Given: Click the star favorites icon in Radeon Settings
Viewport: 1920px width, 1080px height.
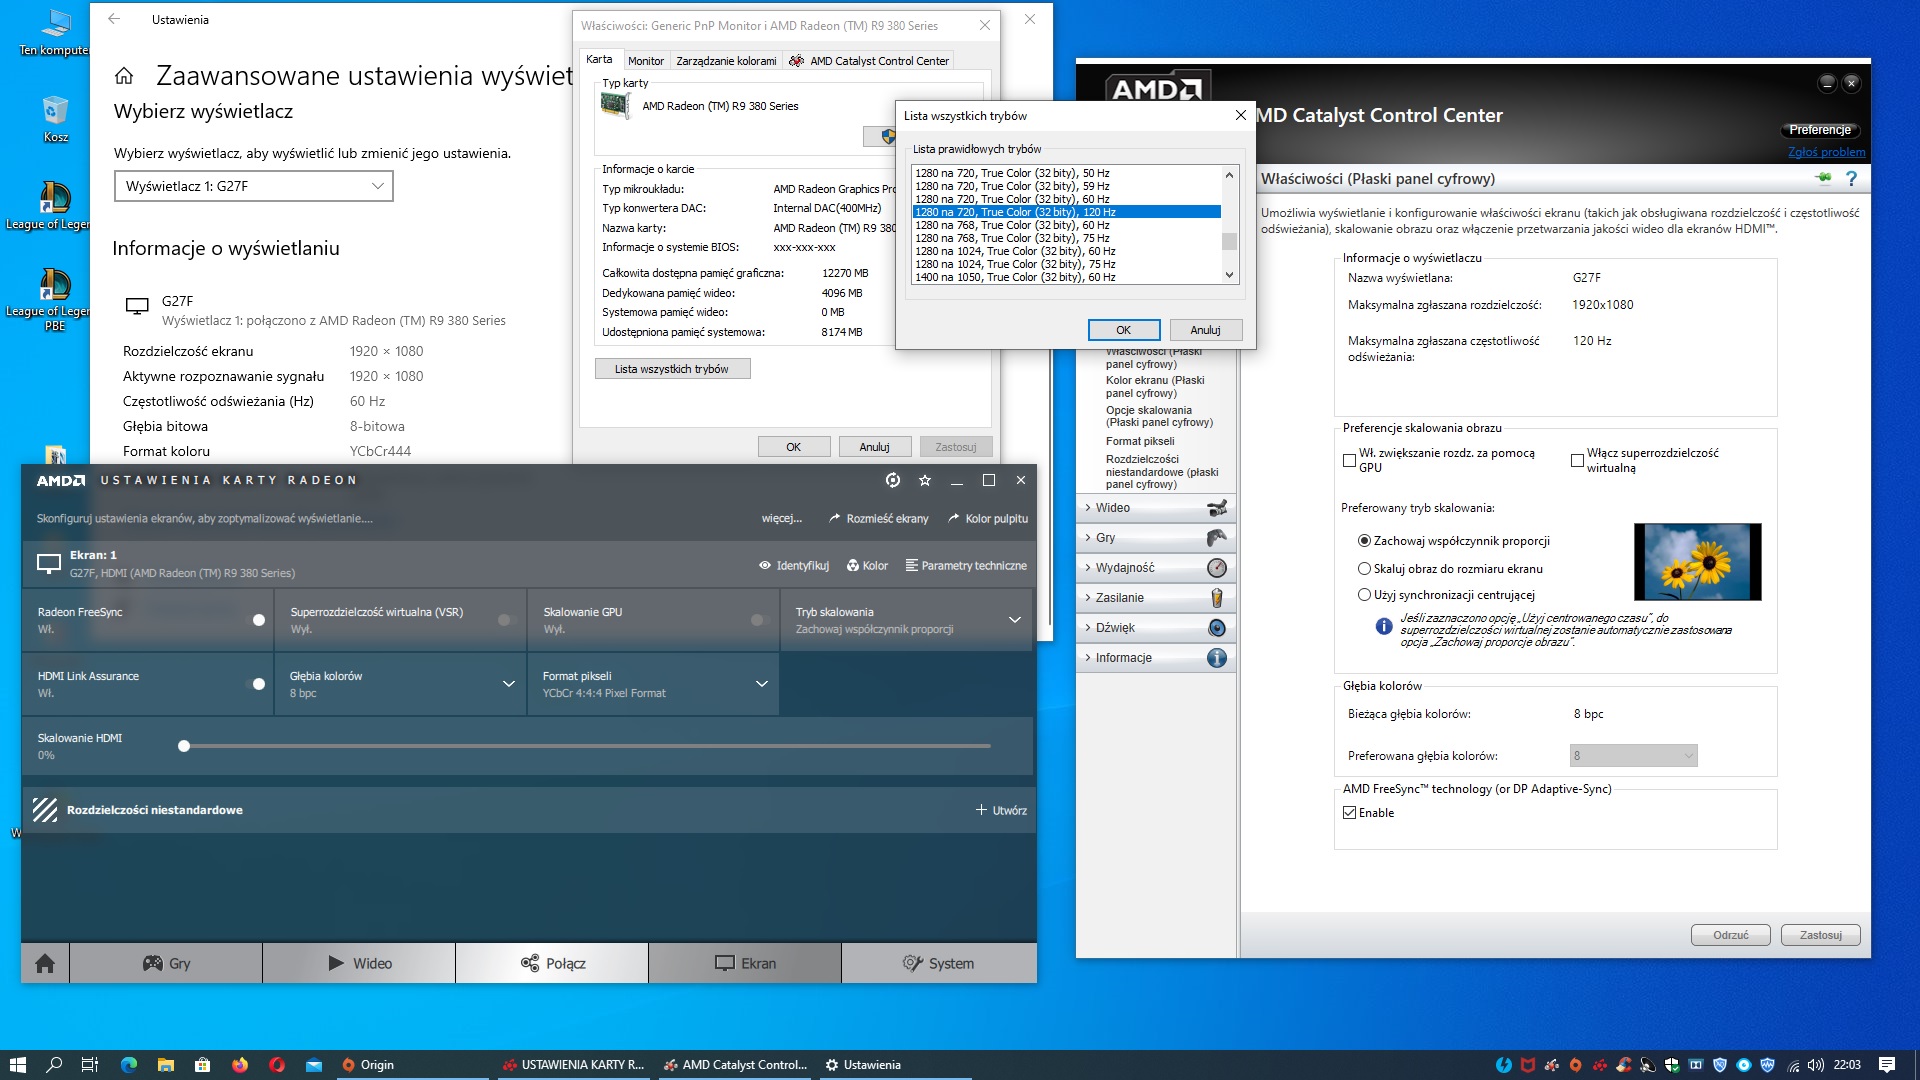Looking at the screenshot, I should [925, 480].
